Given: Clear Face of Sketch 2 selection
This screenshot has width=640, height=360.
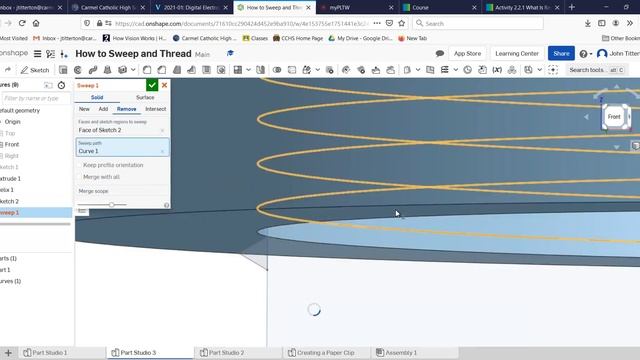Looking at the screenshot, I should tap(162, 131).
